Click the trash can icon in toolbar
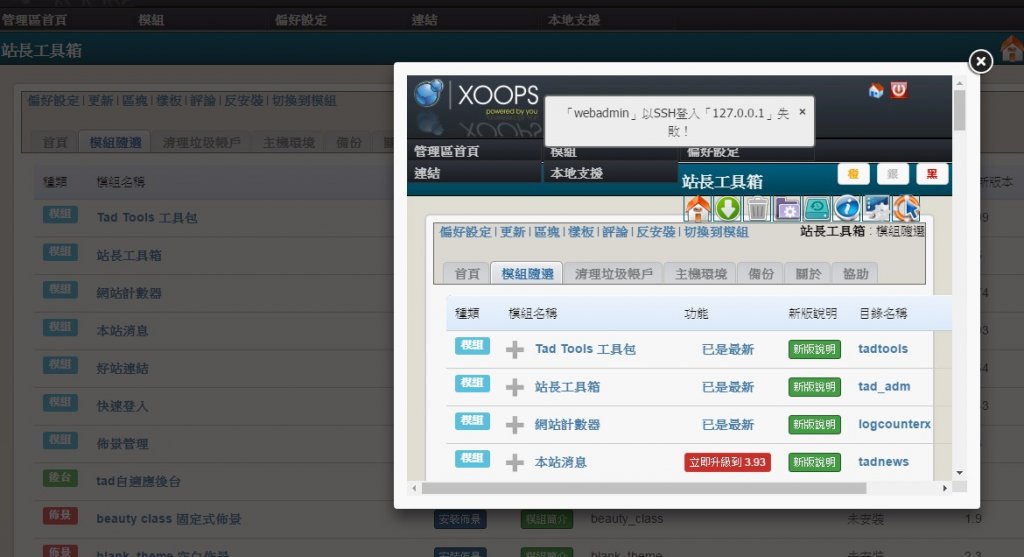1024x557 pixels. coord(757,208)
